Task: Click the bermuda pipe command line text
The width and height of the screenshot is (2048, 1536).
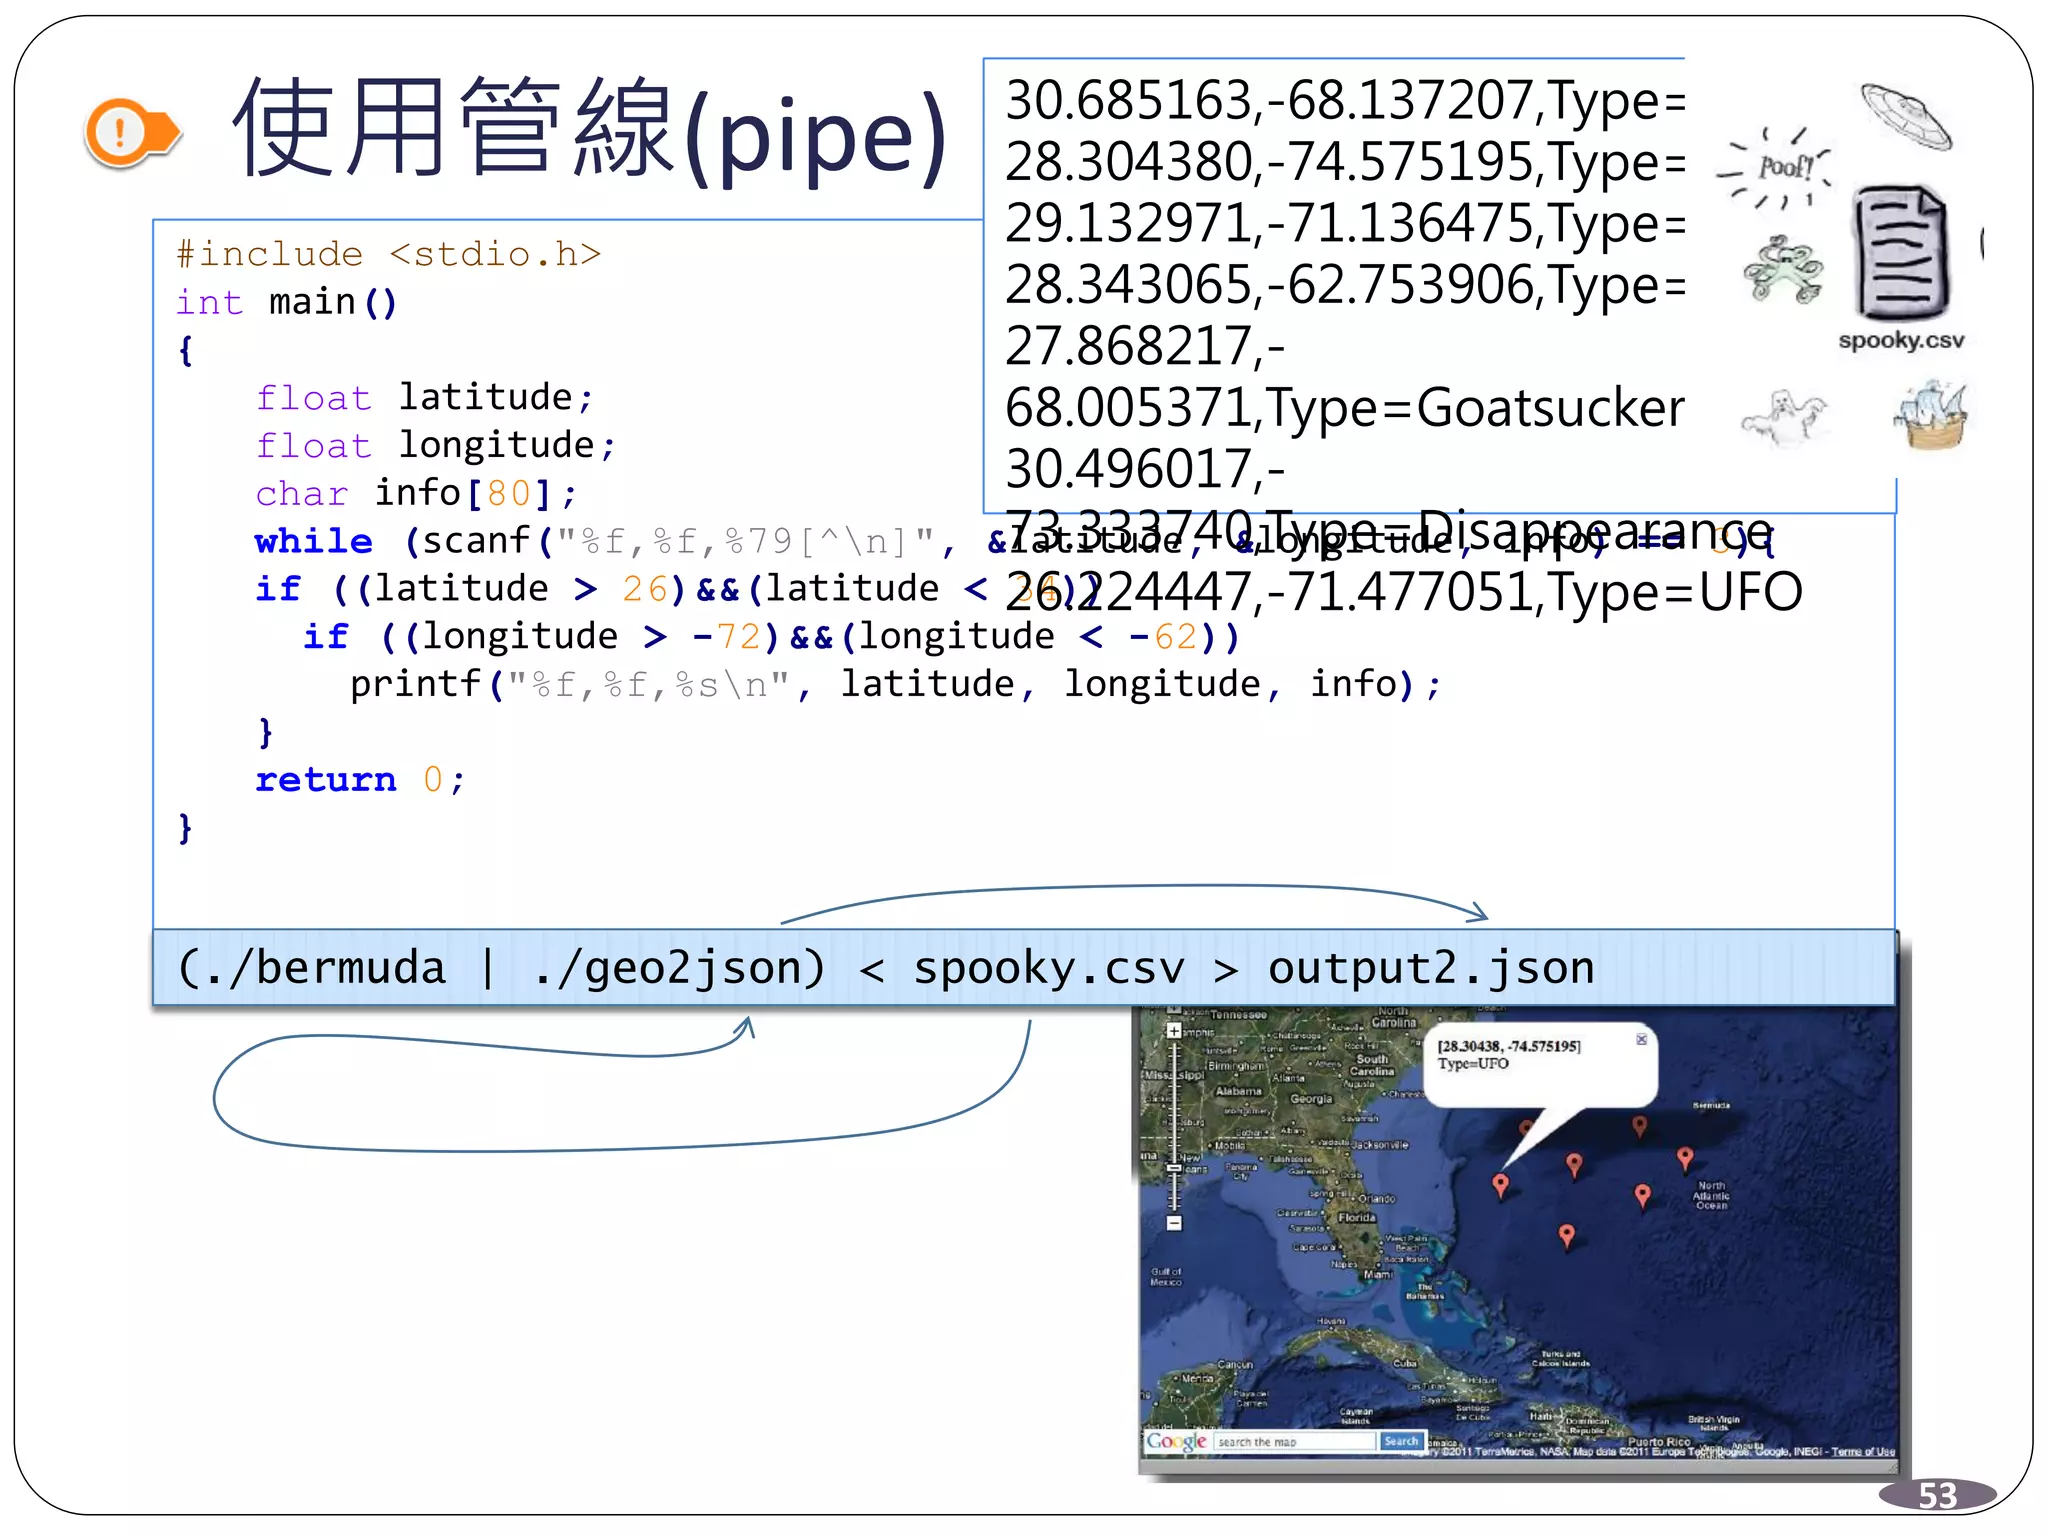Action: click(886, 968)
